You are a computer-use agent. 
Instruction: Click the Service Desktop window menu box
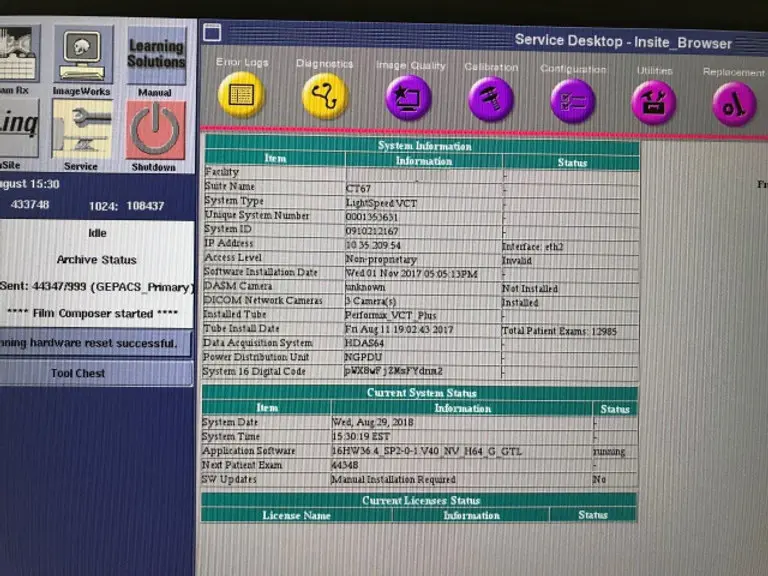pyautogui.click(x=212, y=33)
